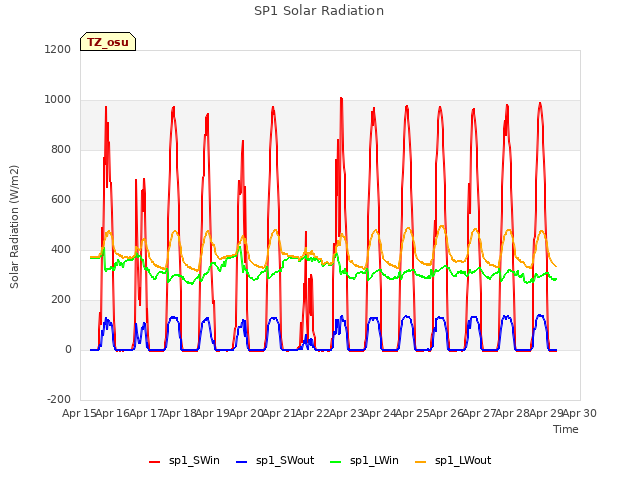The image size is (640, 480).
Task: Click x-axis label Apr 22
Action: pos(313,413)
